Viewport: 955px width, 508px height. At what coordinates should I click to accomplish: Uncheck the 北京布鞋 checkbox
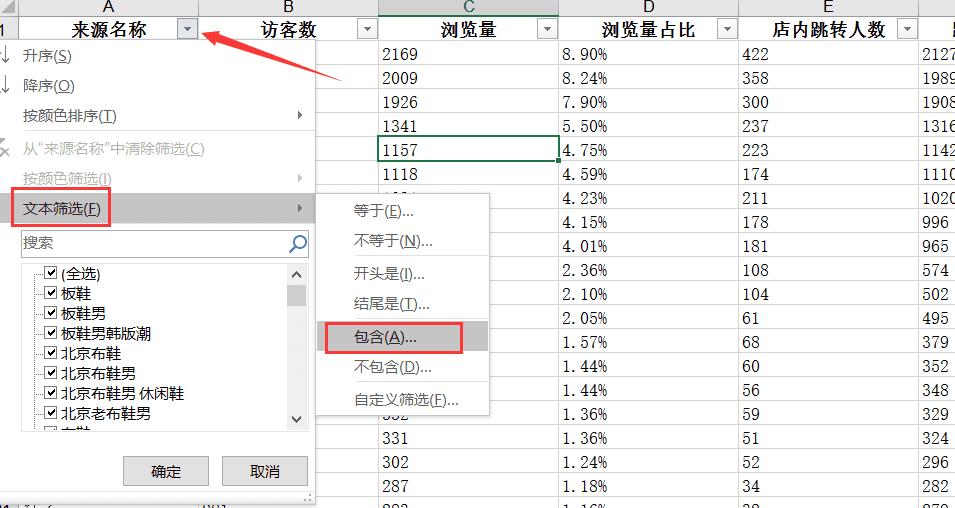pos(51,353)
